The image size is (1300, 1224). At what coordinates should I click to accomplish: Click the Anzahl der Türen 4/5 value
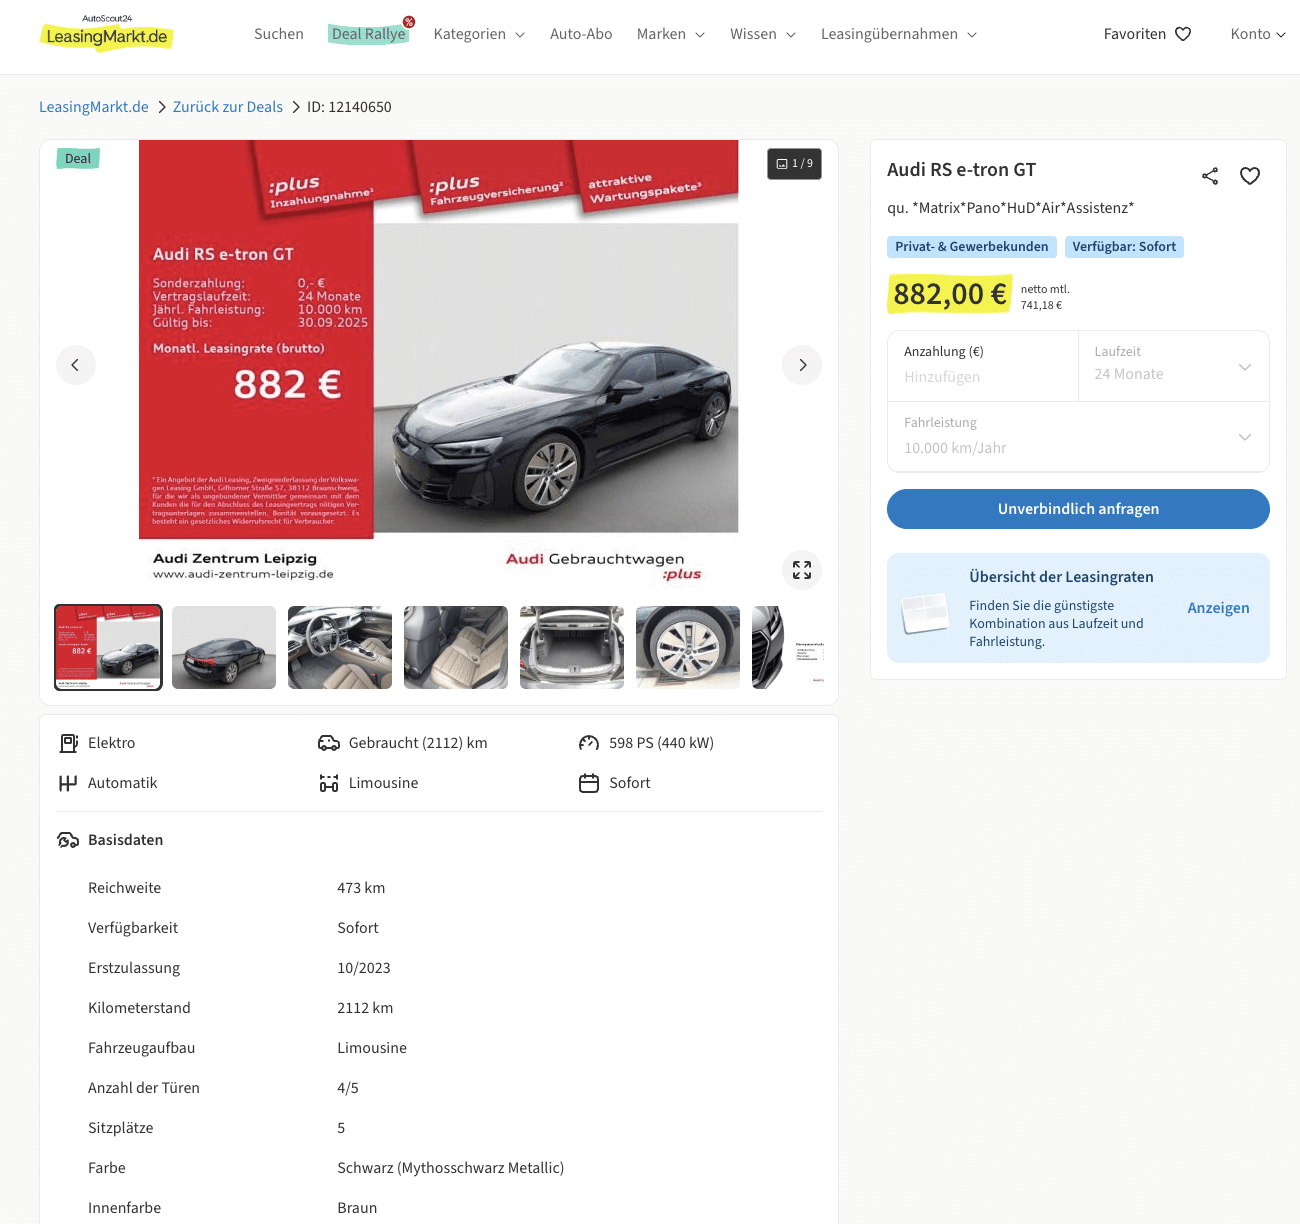pyautogui.click(x=348, y=1088)
